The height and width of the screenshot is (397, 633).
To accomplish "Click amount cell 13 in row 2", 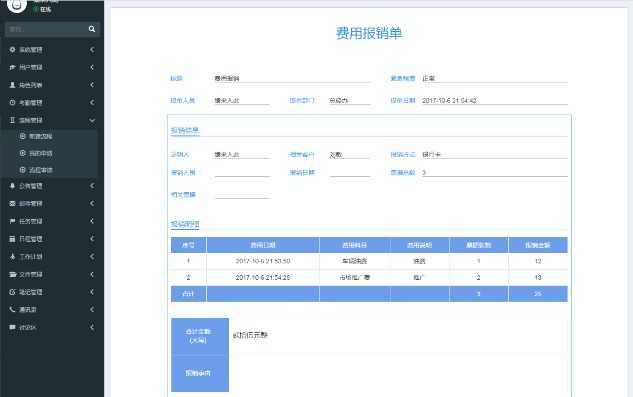I will (538, 277).
